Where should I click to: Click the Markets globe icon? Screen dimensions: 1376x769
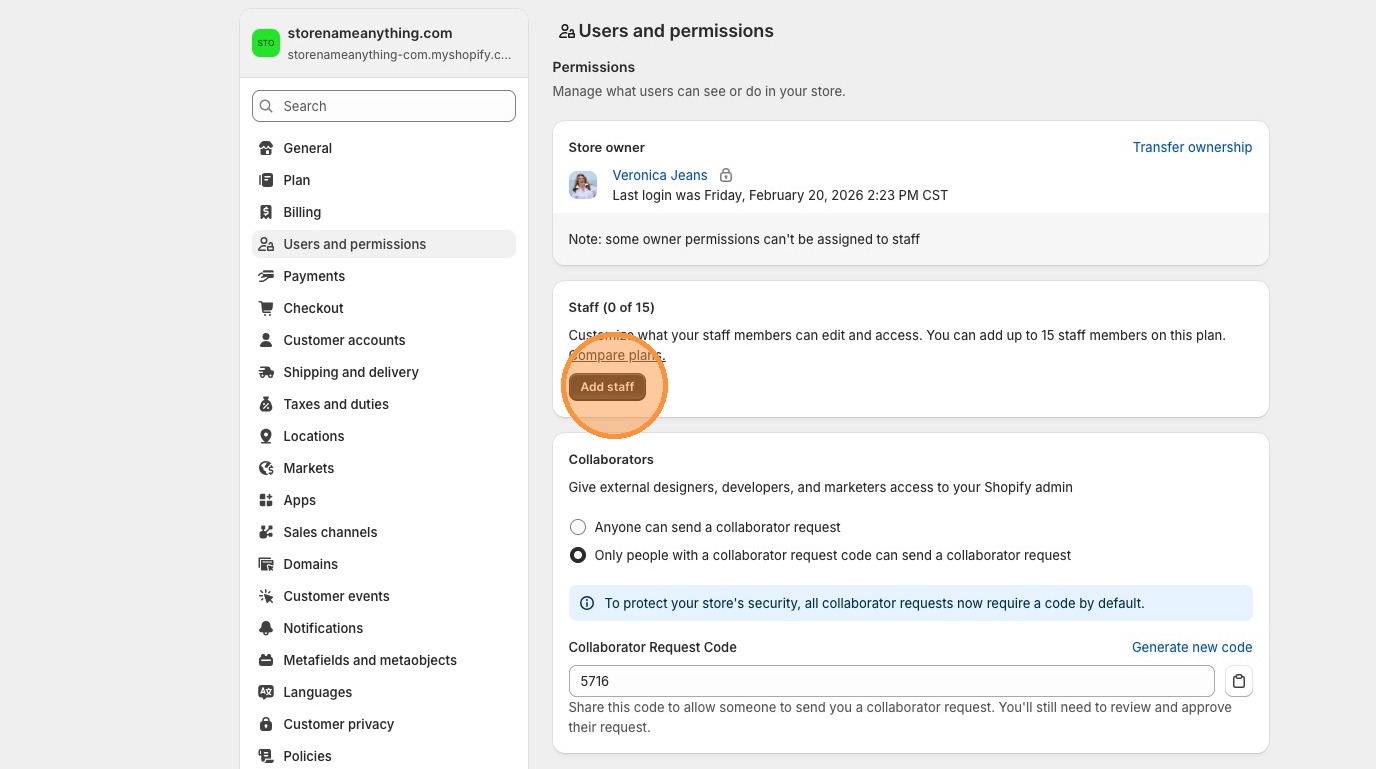pos(266,468)
